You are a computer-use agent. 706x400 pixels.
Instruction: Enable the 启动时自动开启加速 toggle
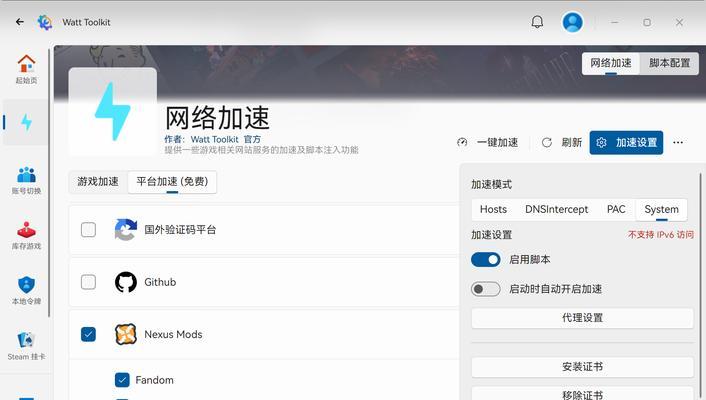pos(485,289)
